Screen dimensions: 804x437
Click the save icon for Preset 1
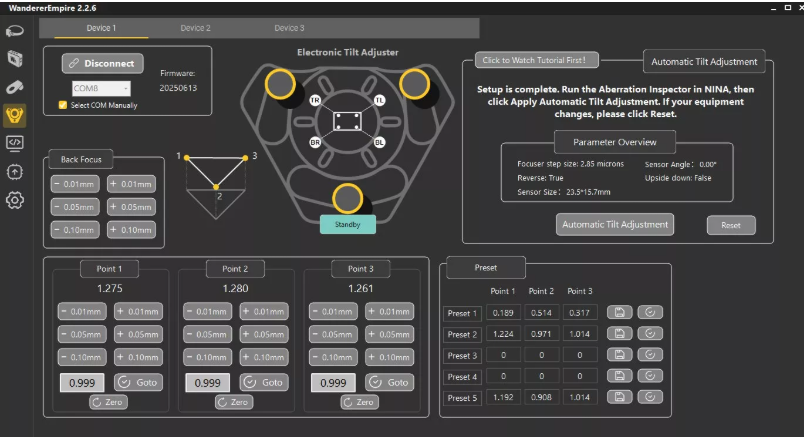[619, 313]
